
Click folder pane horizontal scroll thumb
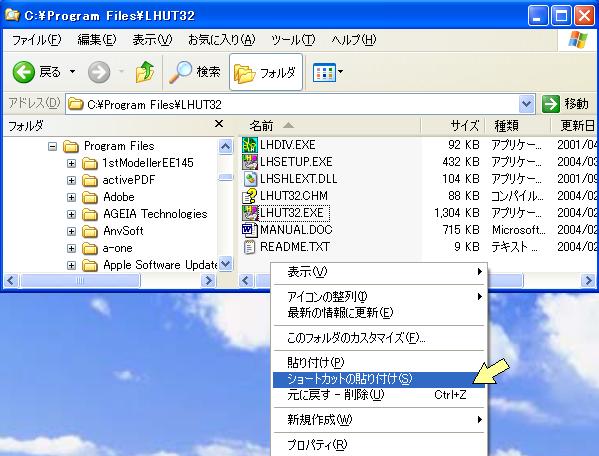point(79,281)
